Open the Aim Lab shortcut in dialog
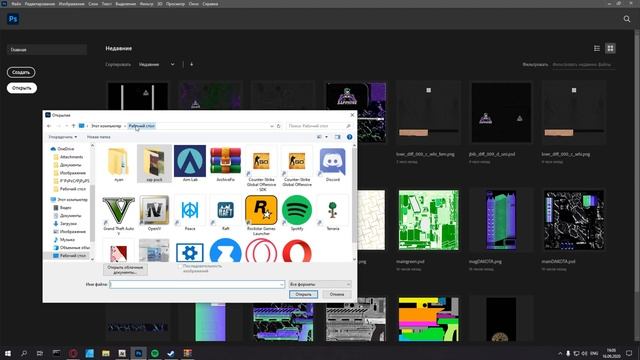Image resolution: width=640 pixels, height=360 pixels. pos(190,163)
